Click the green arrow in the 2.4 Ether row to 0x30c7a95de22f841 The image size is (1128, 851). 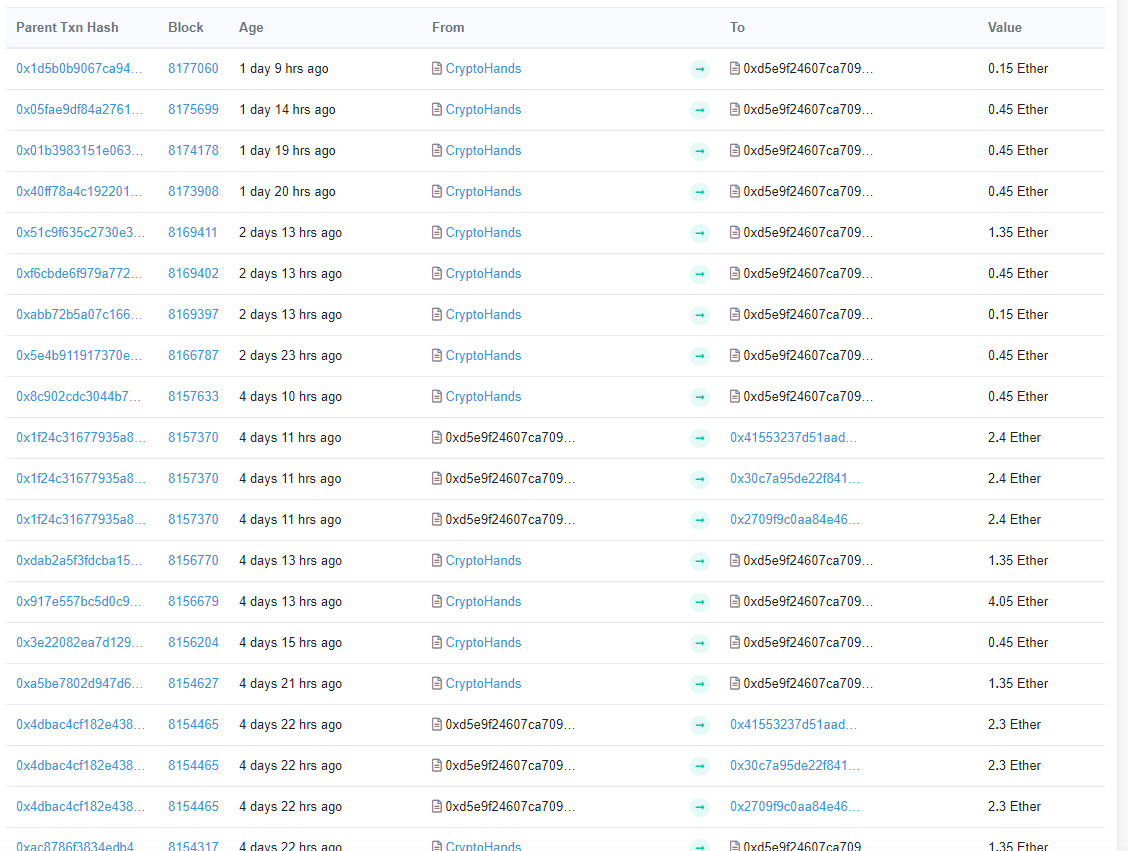point(700,479)
